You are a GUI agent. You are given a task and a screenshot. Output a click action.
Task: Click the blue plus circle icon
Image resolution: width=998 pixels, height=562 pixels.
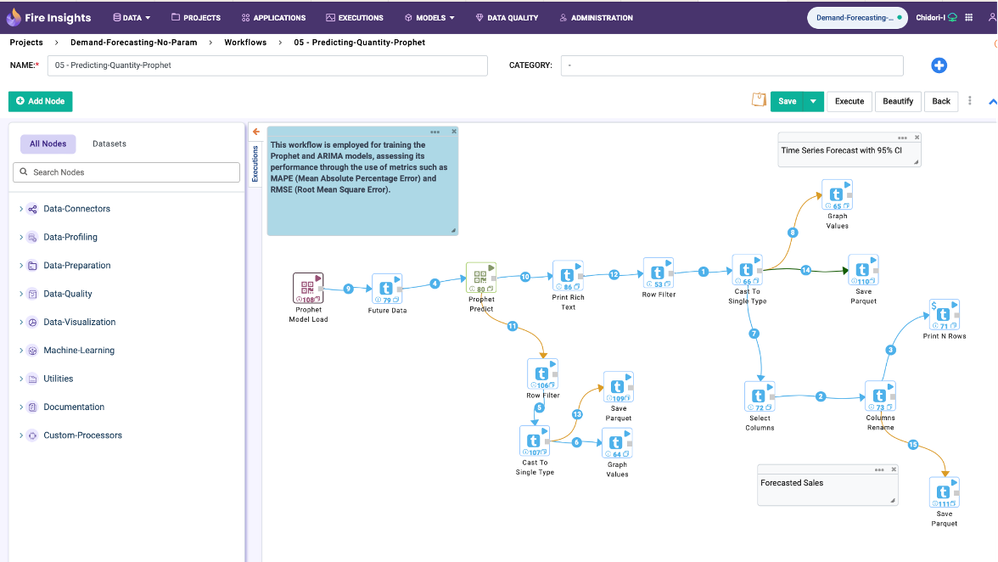(x=938, y=66)
